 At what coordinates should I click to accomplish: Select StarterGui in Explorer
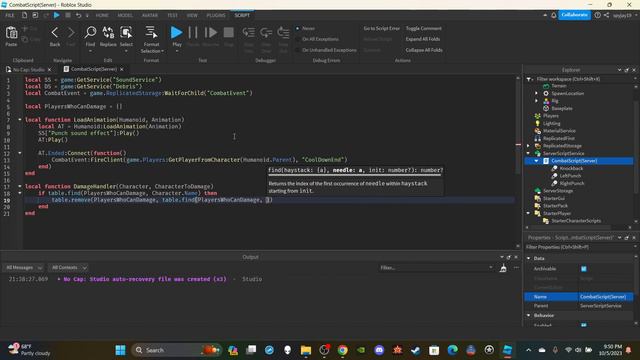tap(553, 198)
